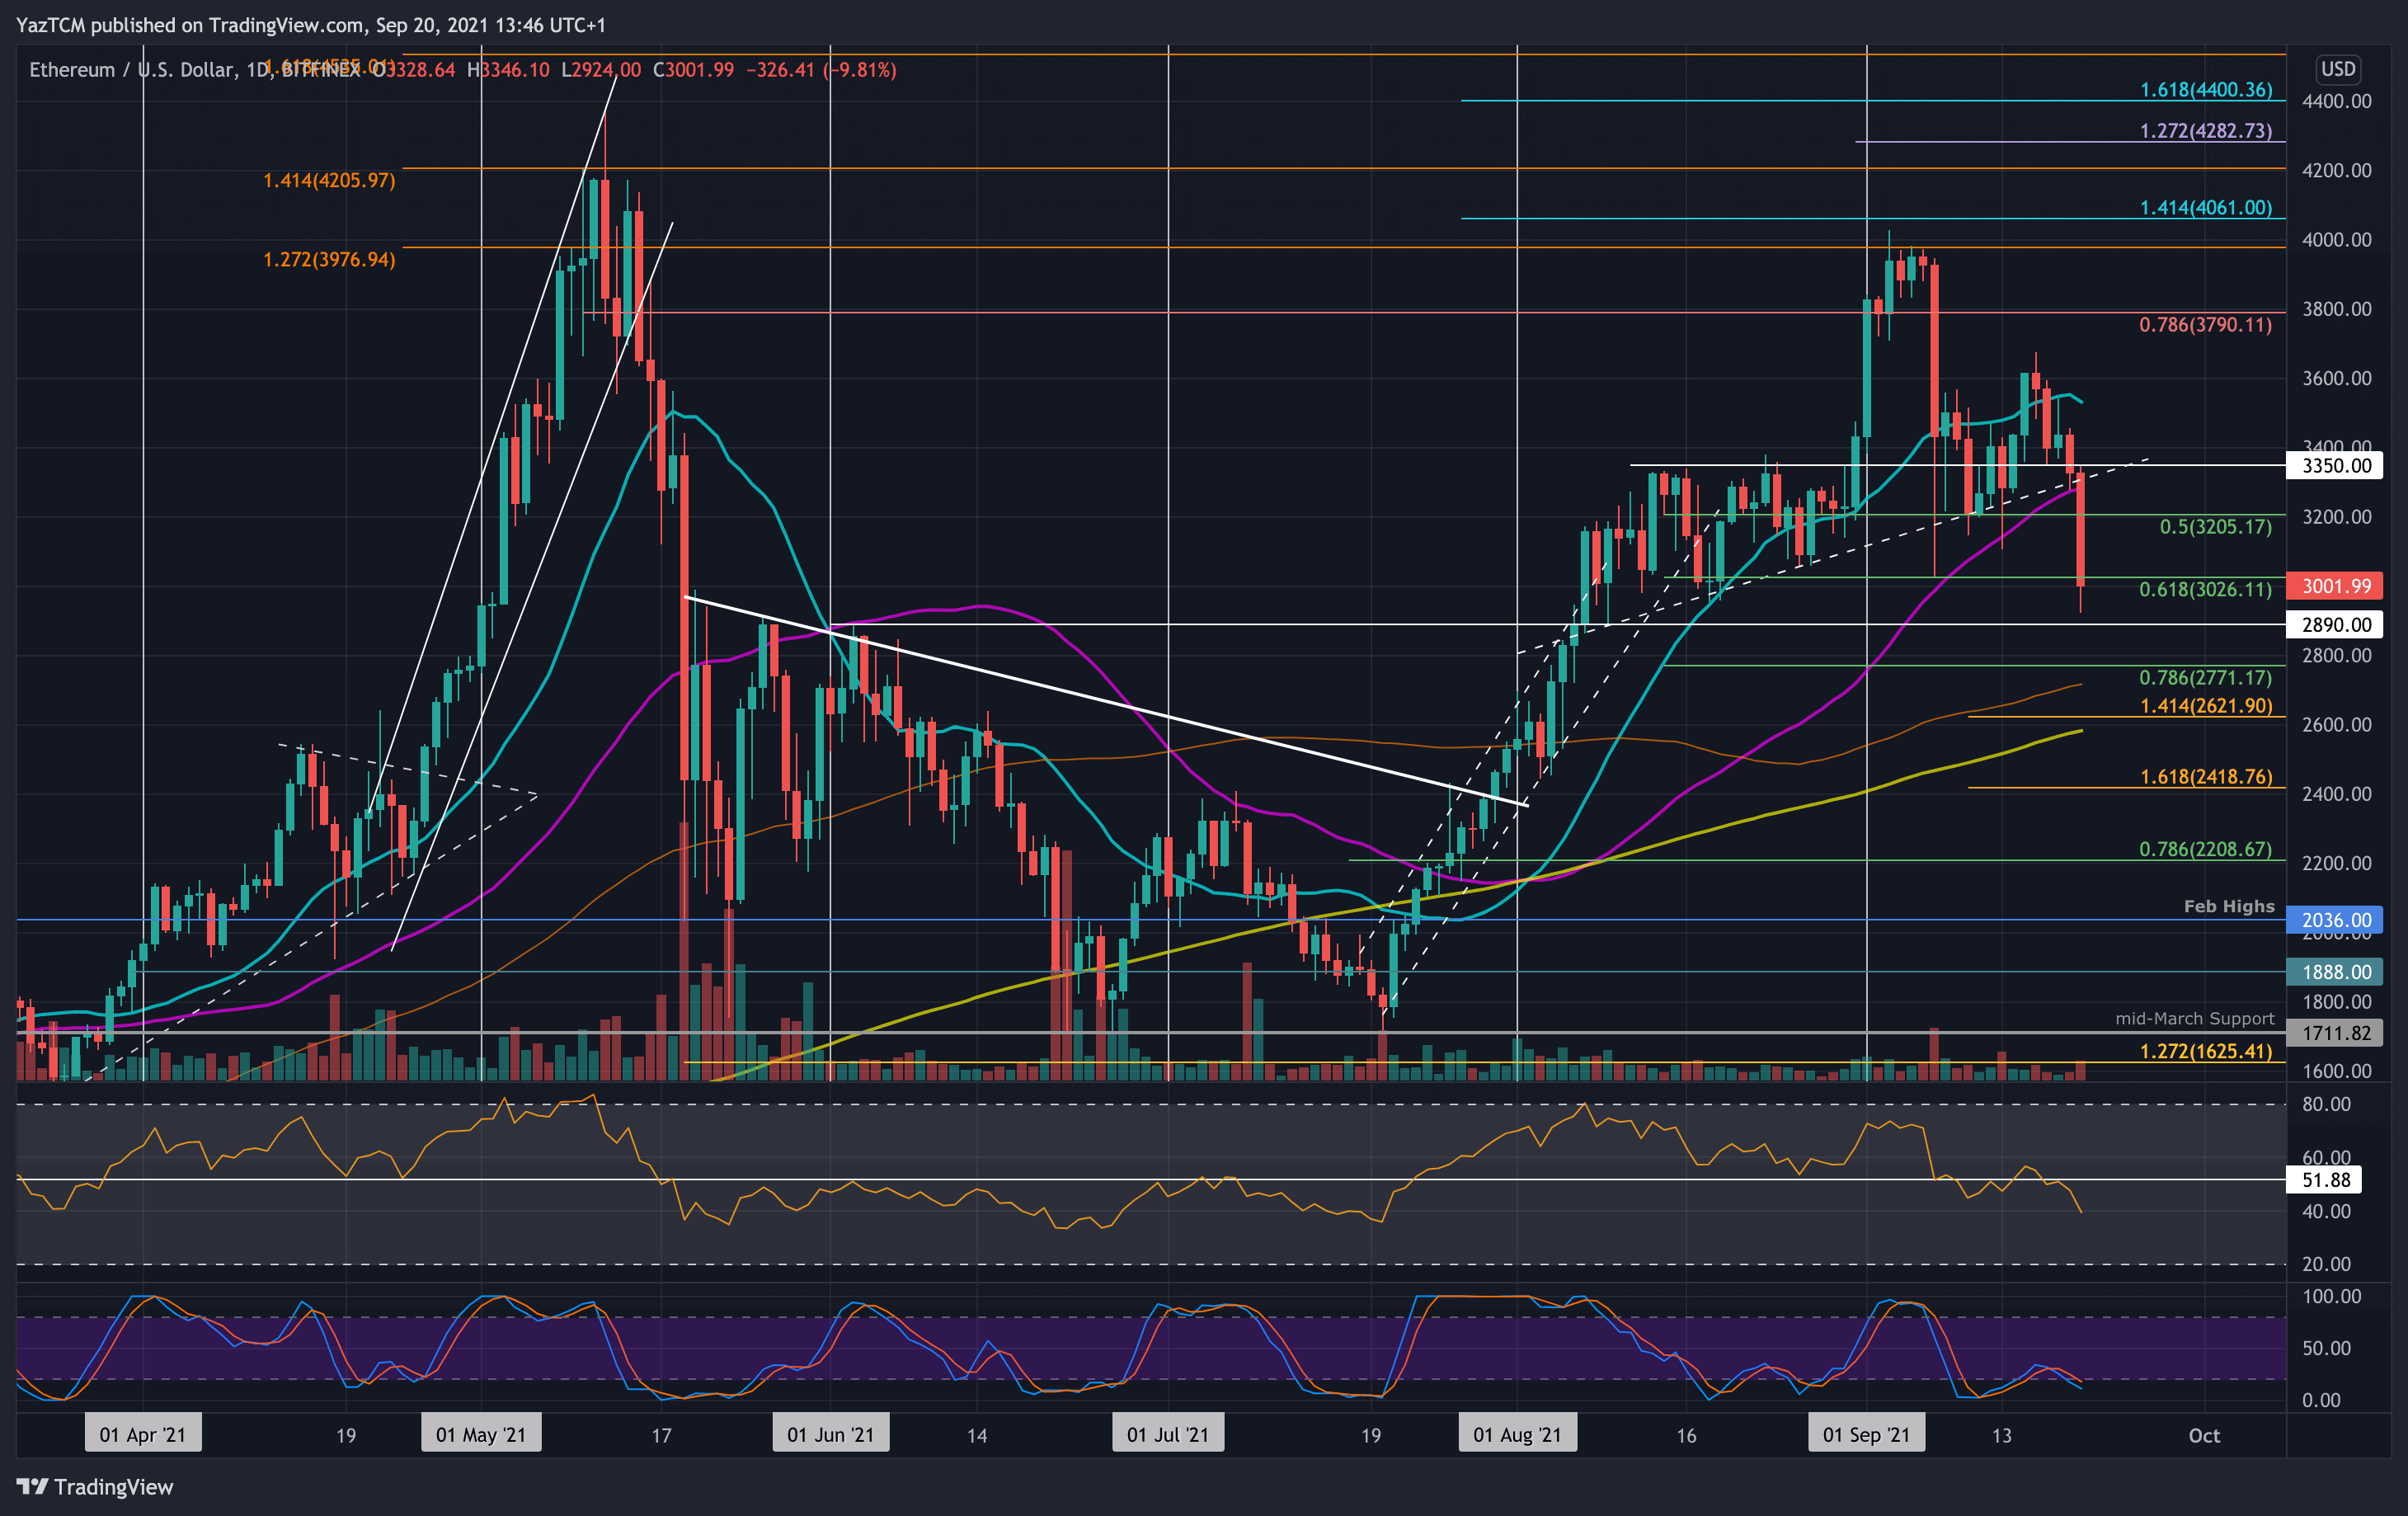Click the 2400.00 price axis label

2336,794
